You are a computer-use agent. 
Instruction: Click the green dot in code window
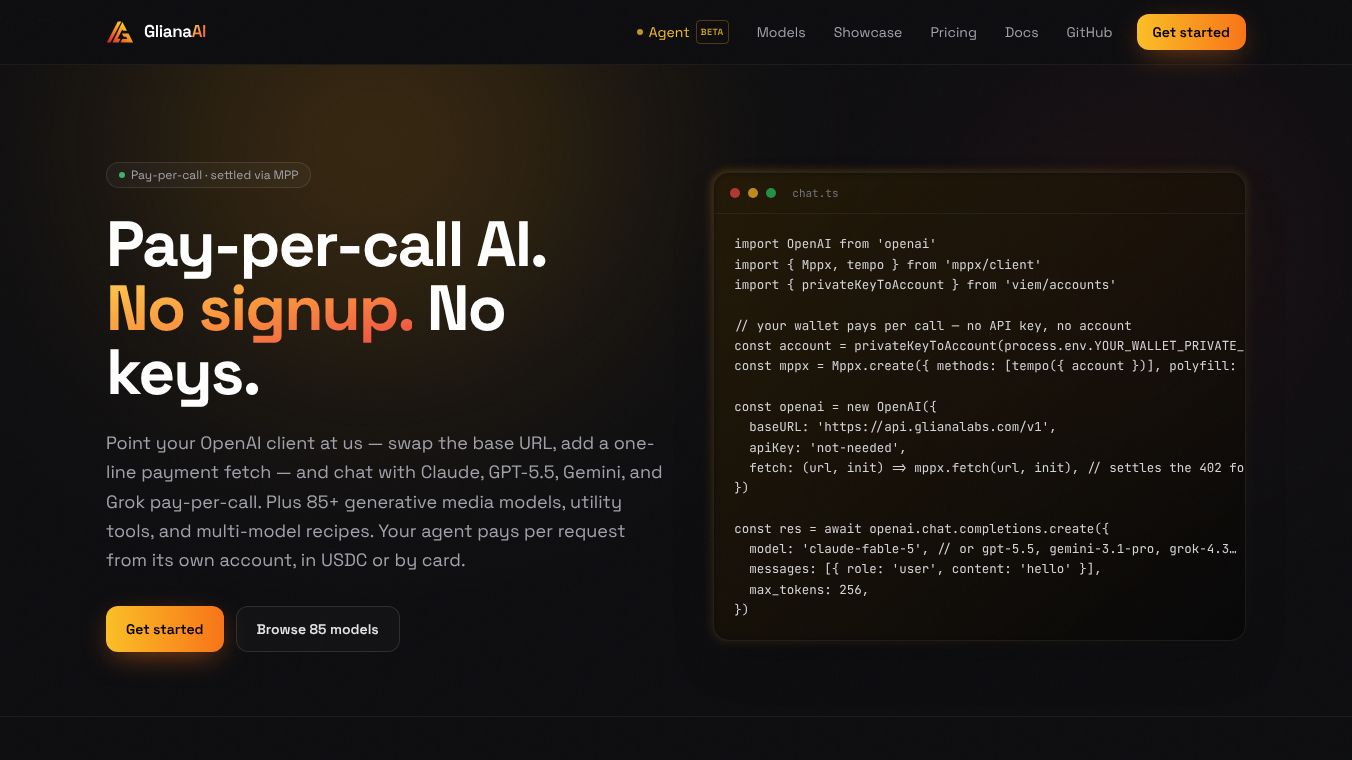(771, 193)
